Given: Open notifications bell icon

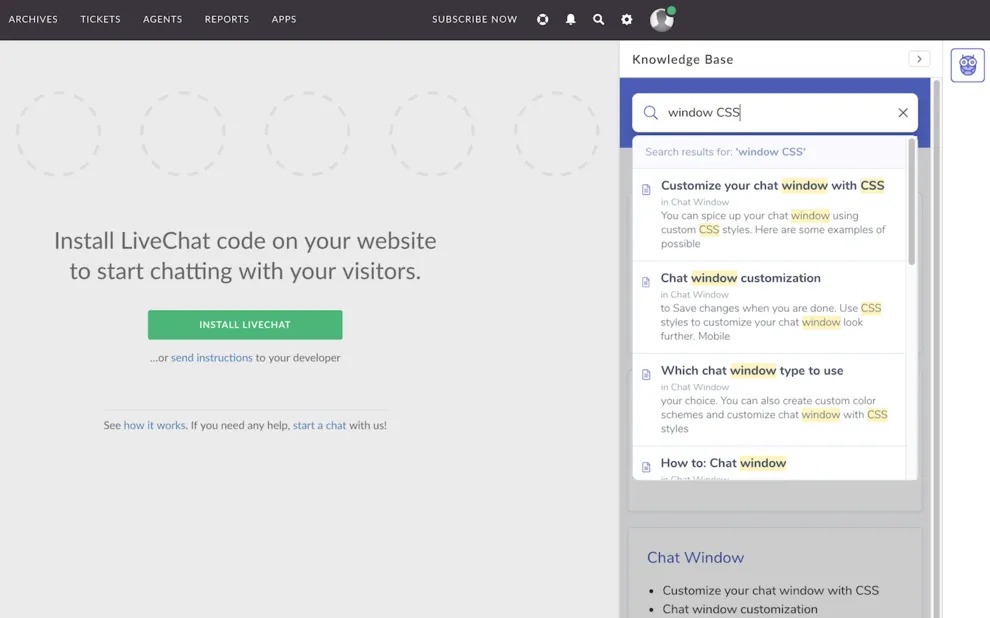Looking at the screenshot, I should pyautogui.click(x=570, y=19).
